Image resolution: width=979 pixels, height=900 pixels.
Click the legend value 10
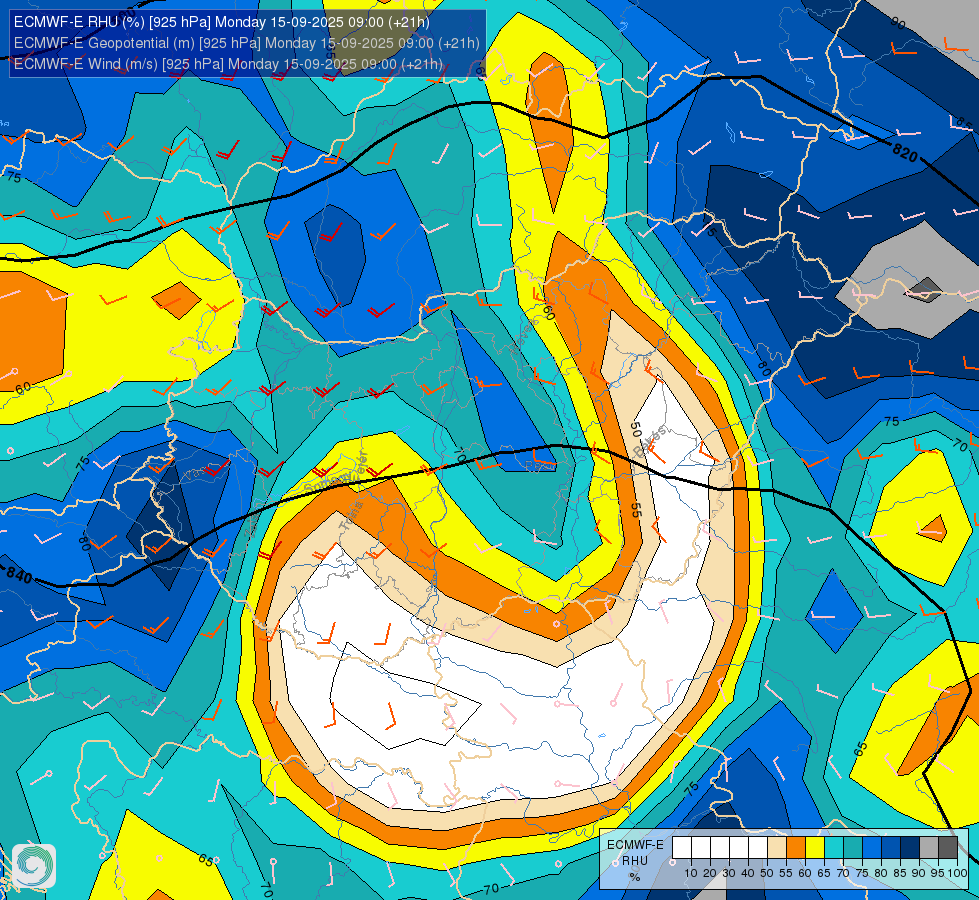[x=691, y=873]
